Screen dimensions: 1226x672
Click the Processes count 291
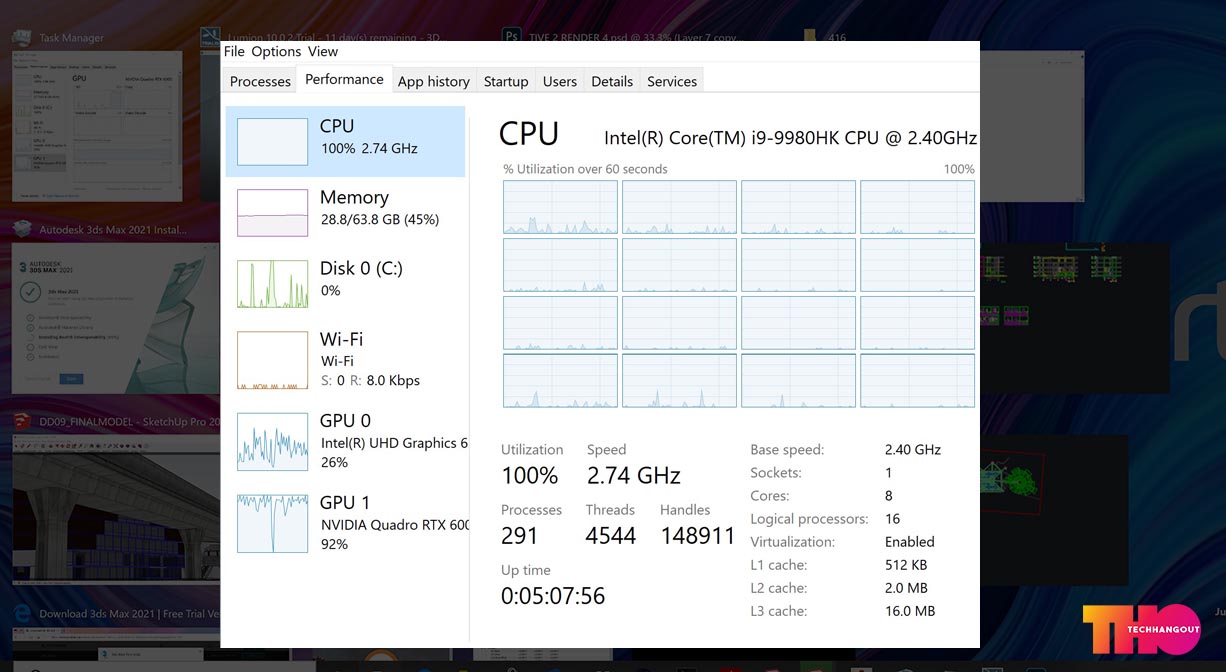coord(520,535)
